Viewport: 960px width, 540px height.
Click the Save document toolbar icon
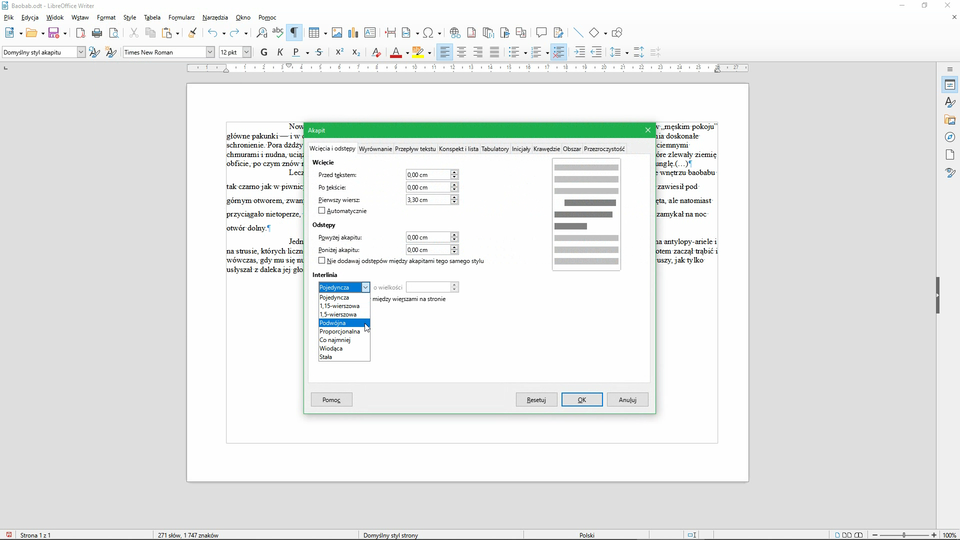(x=54, y=33)
